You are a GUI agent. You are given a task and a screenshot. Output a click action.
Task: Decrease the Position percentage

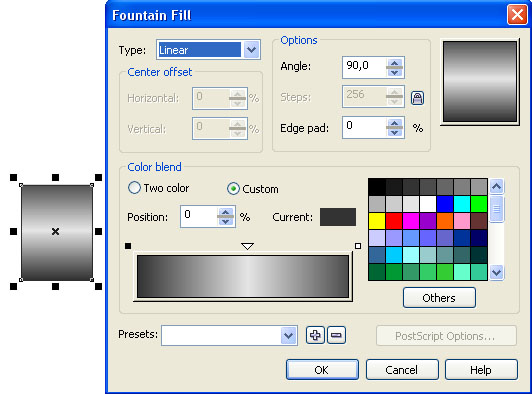226,221
